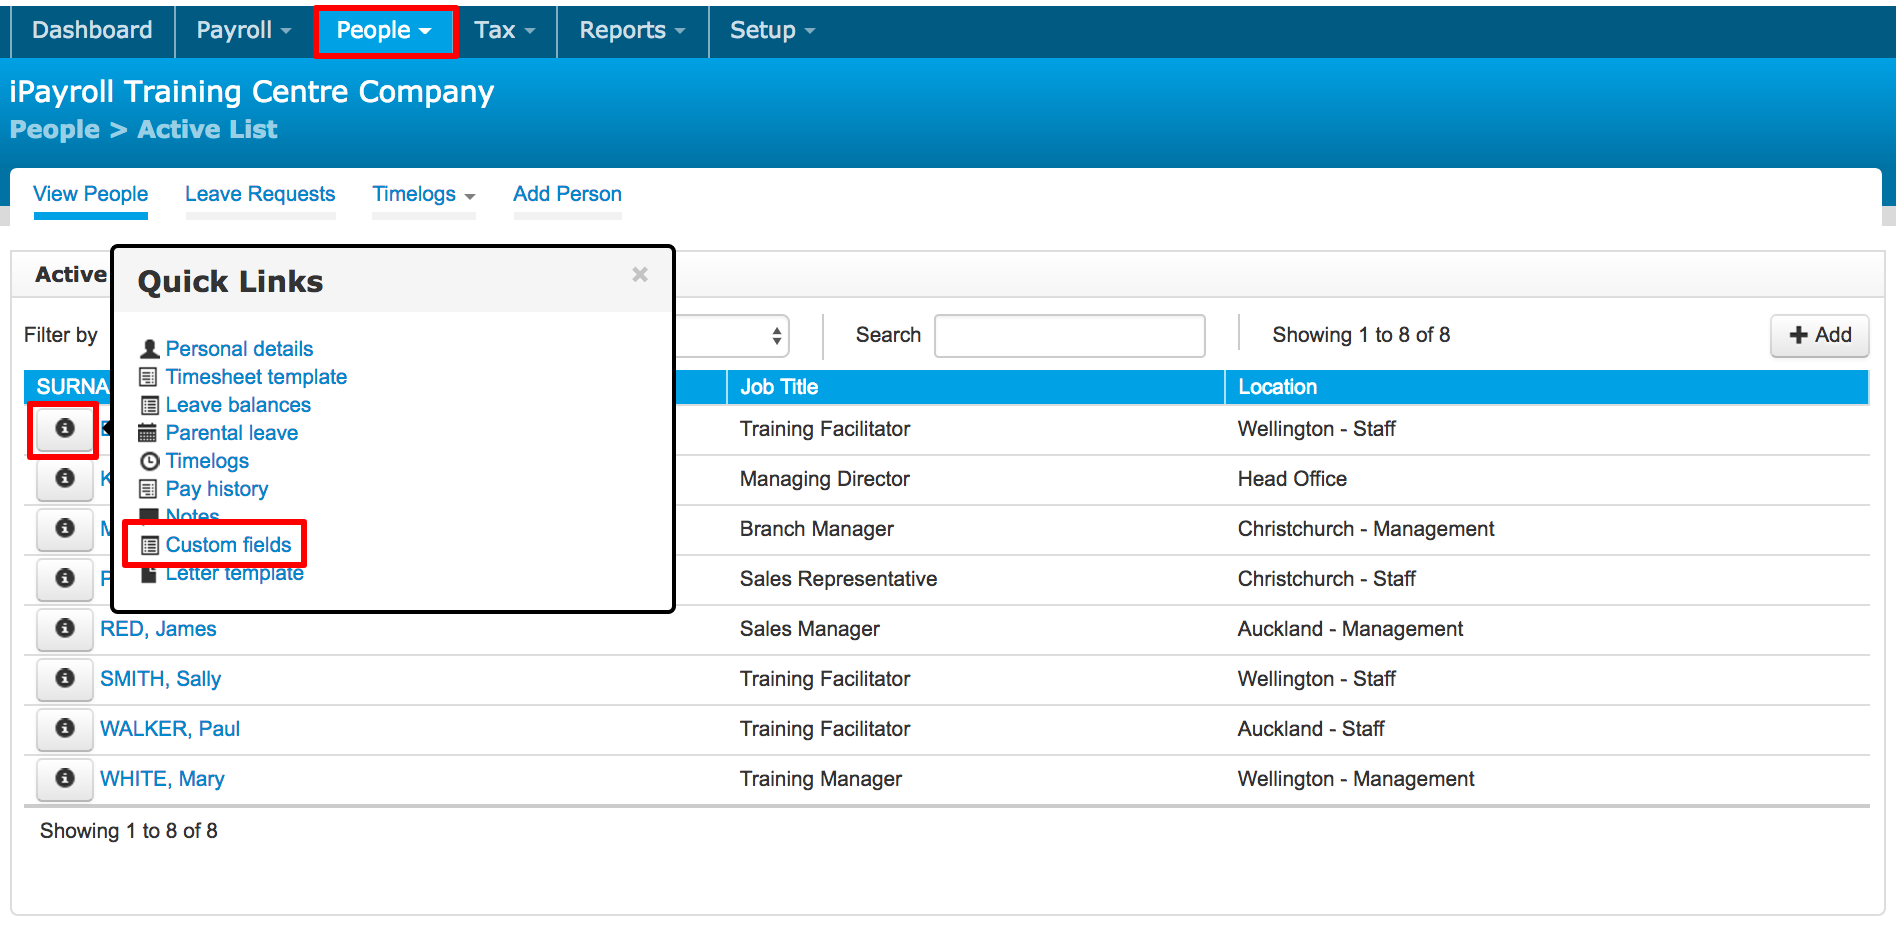Expand the Timelogs tab dropdown
Screen dimensions: 1896x932
(x=424, y=195)
